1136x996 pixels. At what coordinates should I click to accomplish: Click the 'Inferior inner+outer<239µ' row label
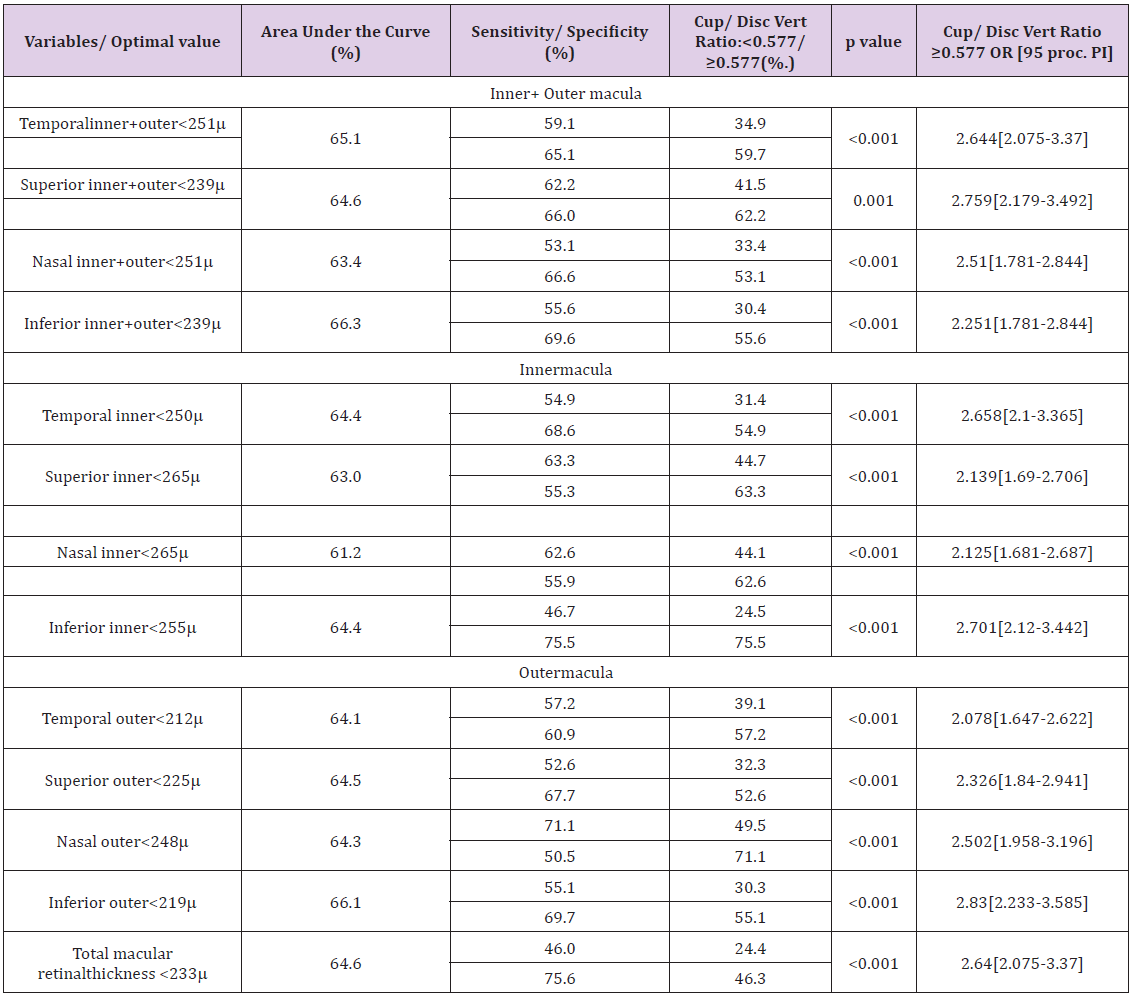122,323
